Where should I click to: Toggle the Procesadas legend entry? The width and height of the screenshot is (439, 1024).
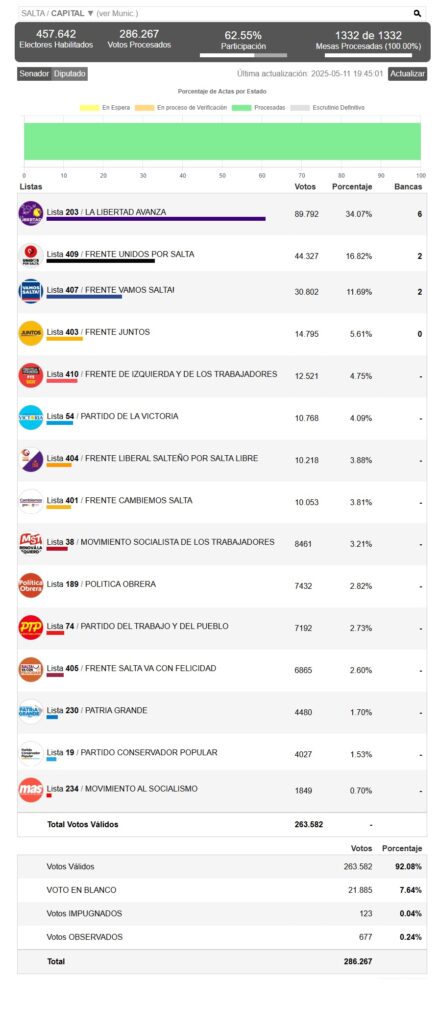click(259, 108)
